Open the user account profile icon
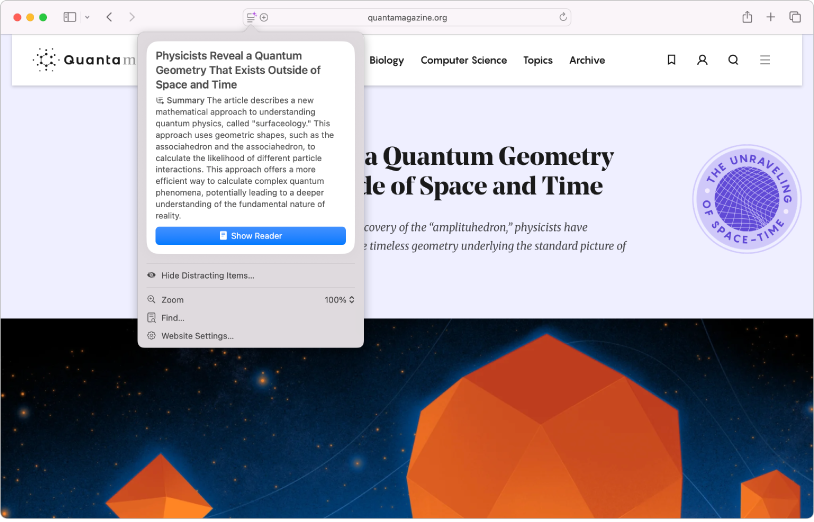Image resolution: width=814 pixels, height=522 pixels. (x=702, y=60)
